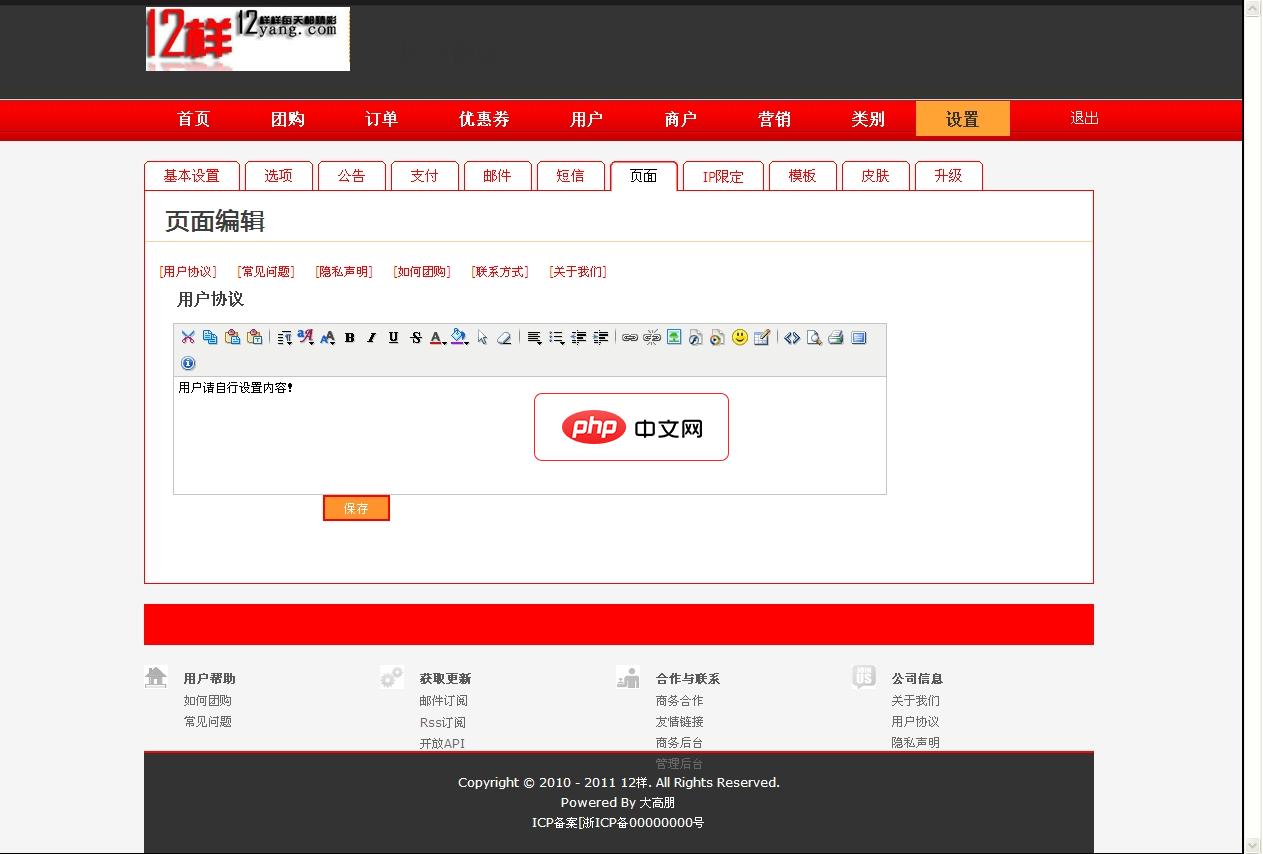Toggle strikethrough formatting in editor toolbar
This screenshot has width=1263, height=854.
[416, 338]
